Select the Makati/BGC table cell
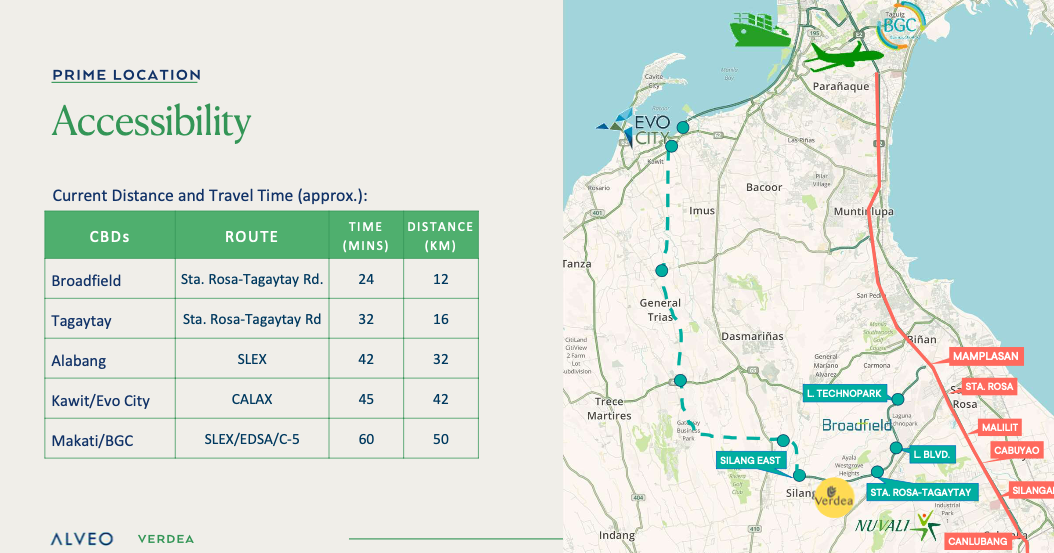 110,439
